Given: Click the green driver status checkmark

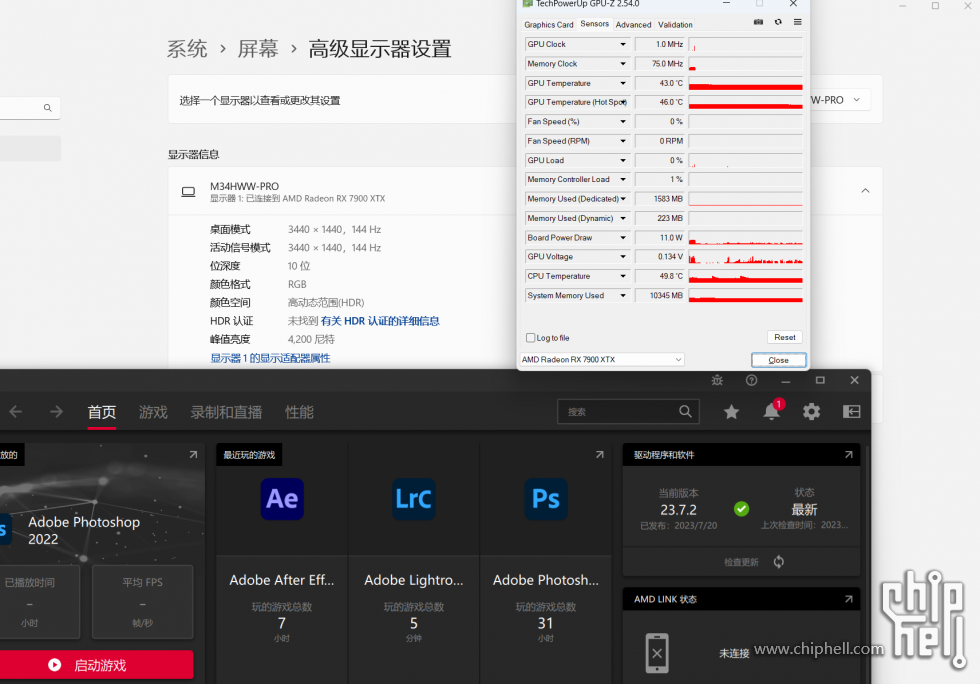Looking at the screenshot, I should click(x=741, y=509).
